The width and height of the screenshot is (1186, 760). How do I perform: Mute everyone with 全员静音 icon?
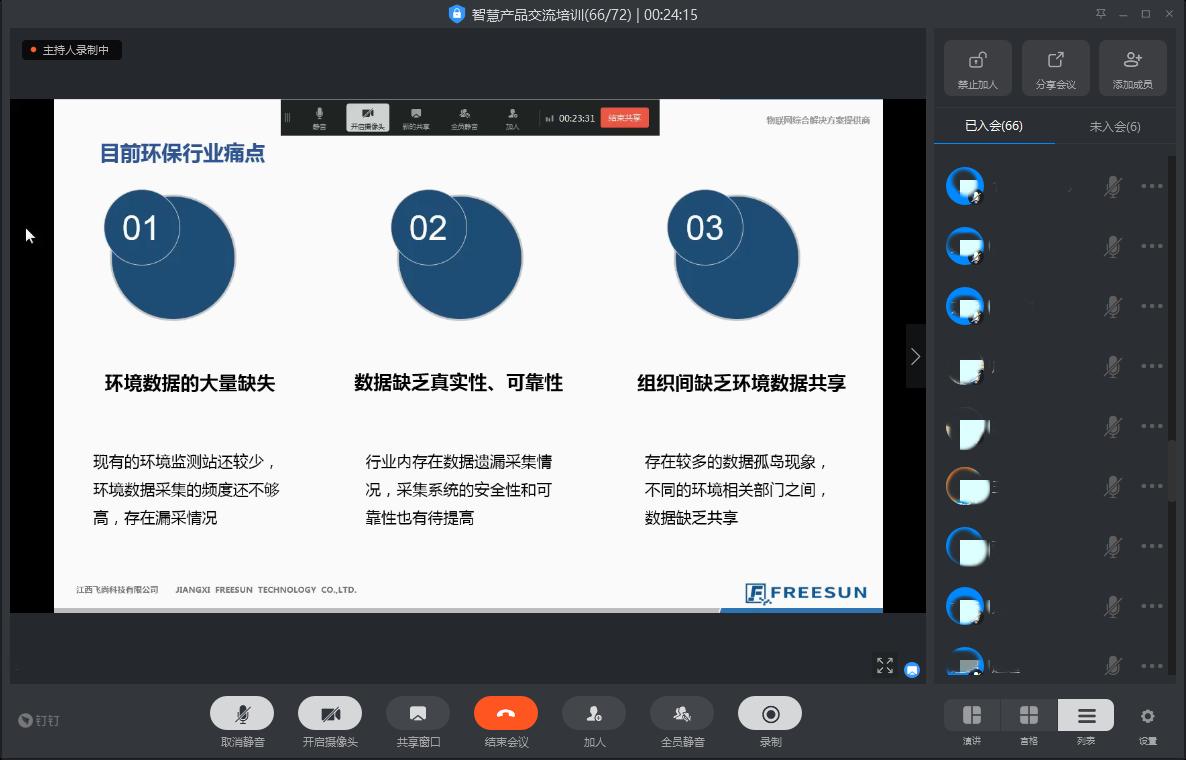click(x=682, y=713)
